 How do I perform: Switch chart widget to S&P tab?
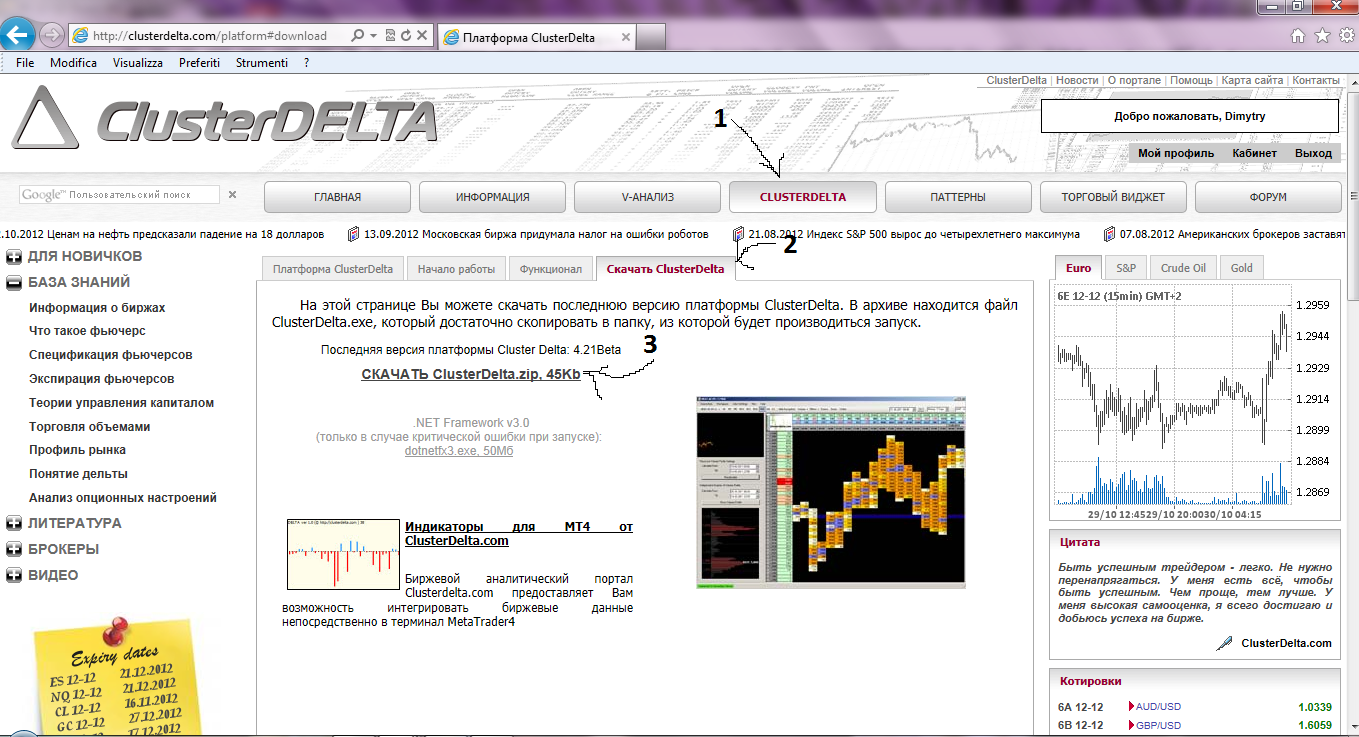pos(1125,268)
